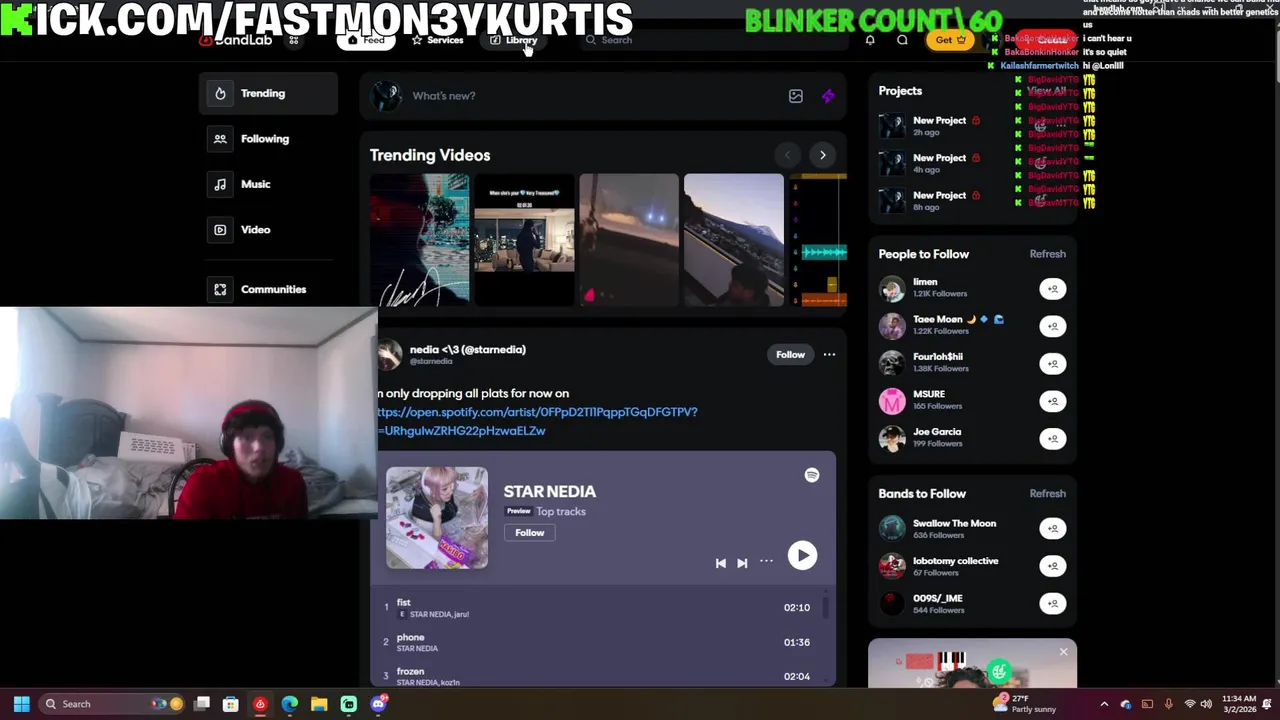Open Discord from taskbar
1280x720 pixels.
tap(378, 704)
